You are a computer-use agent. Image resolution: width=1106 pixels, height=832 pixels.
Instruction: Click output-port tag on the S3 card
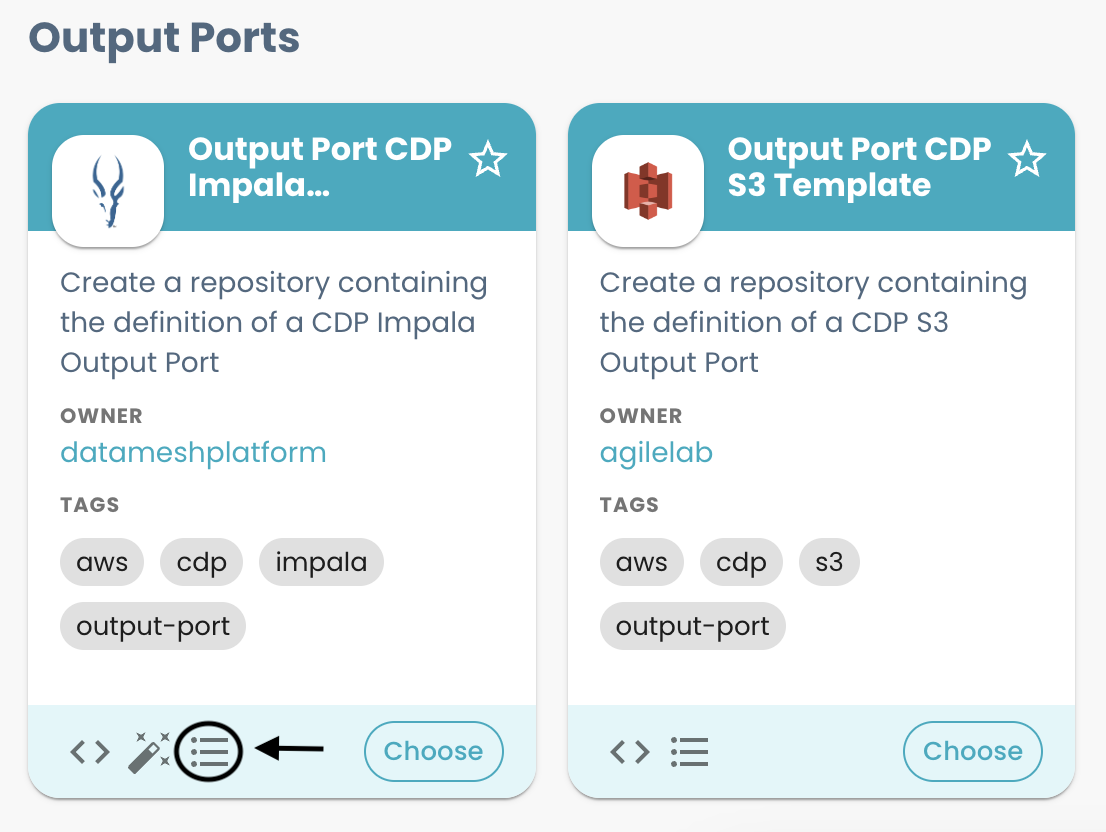(x=692, y=627)
